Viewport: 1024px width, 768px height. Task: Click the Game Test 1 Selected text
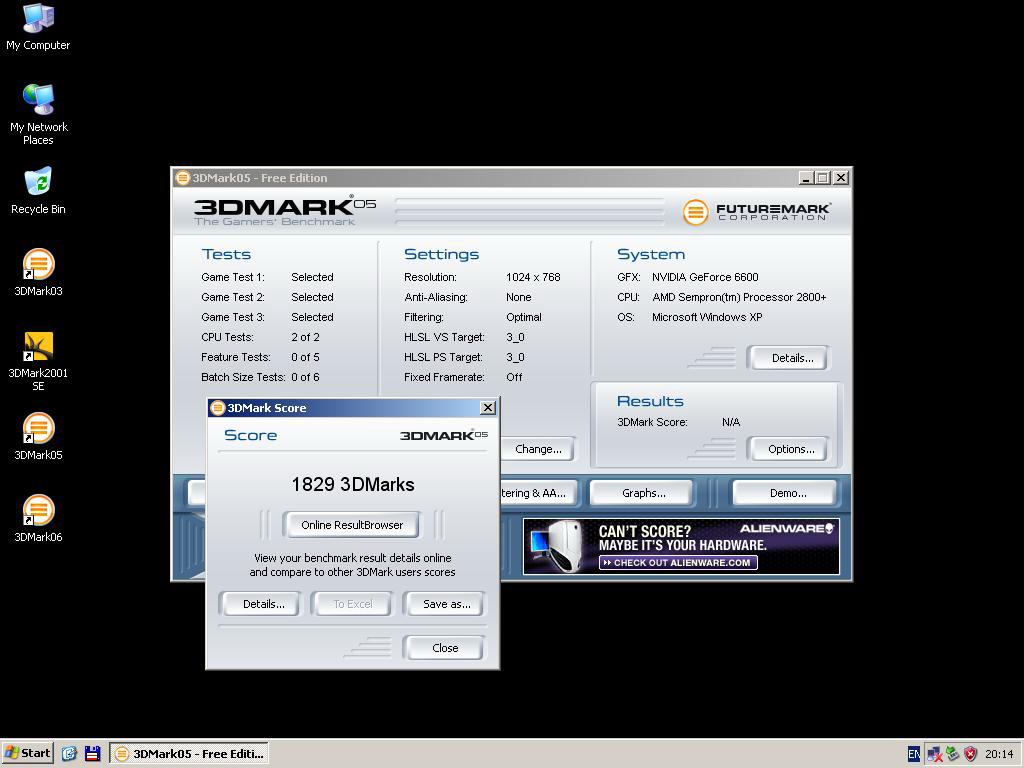tap(312, 277)
